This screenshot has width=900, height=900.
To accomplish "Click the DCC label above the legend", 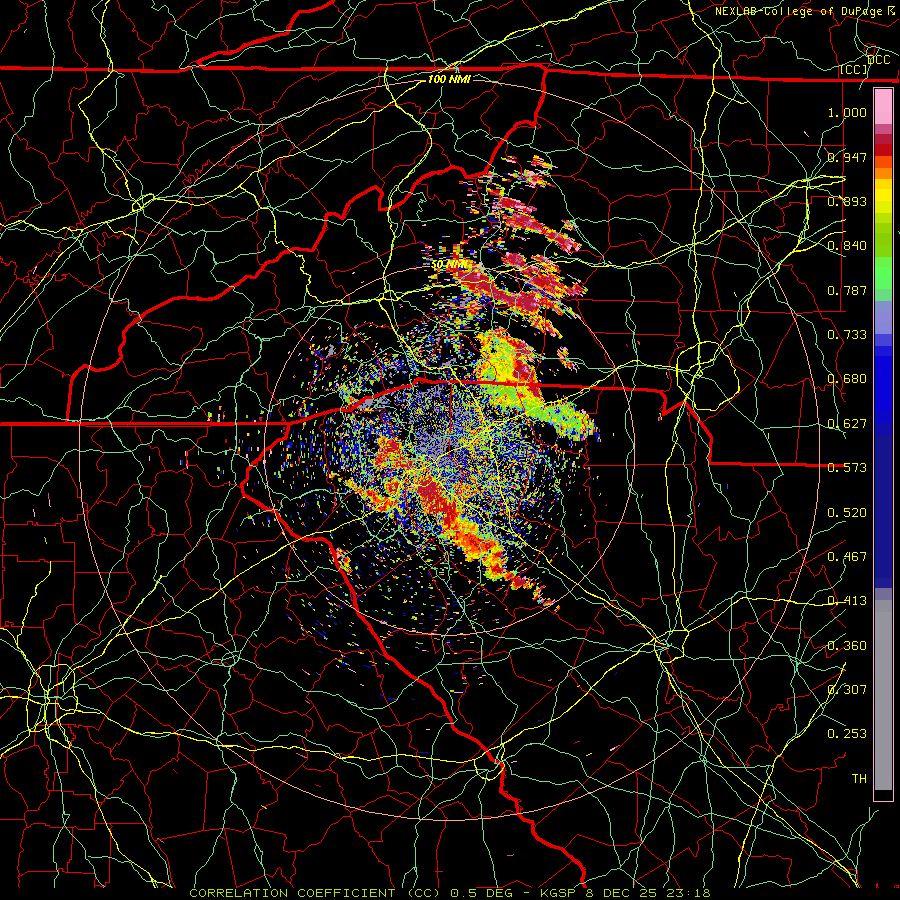I will (879, 60).
